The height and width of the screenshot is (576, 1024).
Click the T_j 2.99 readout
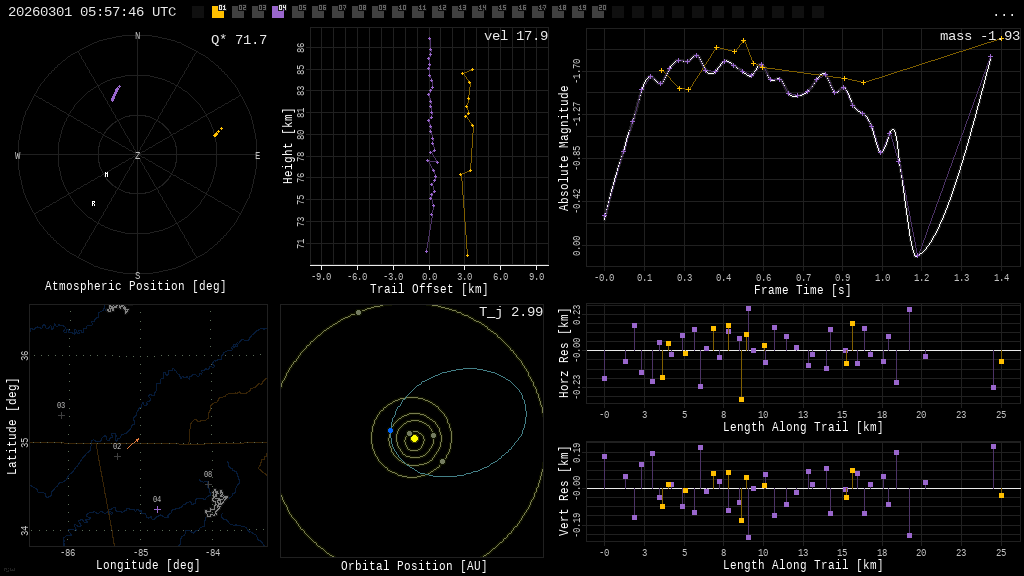(x=511, y=312)
